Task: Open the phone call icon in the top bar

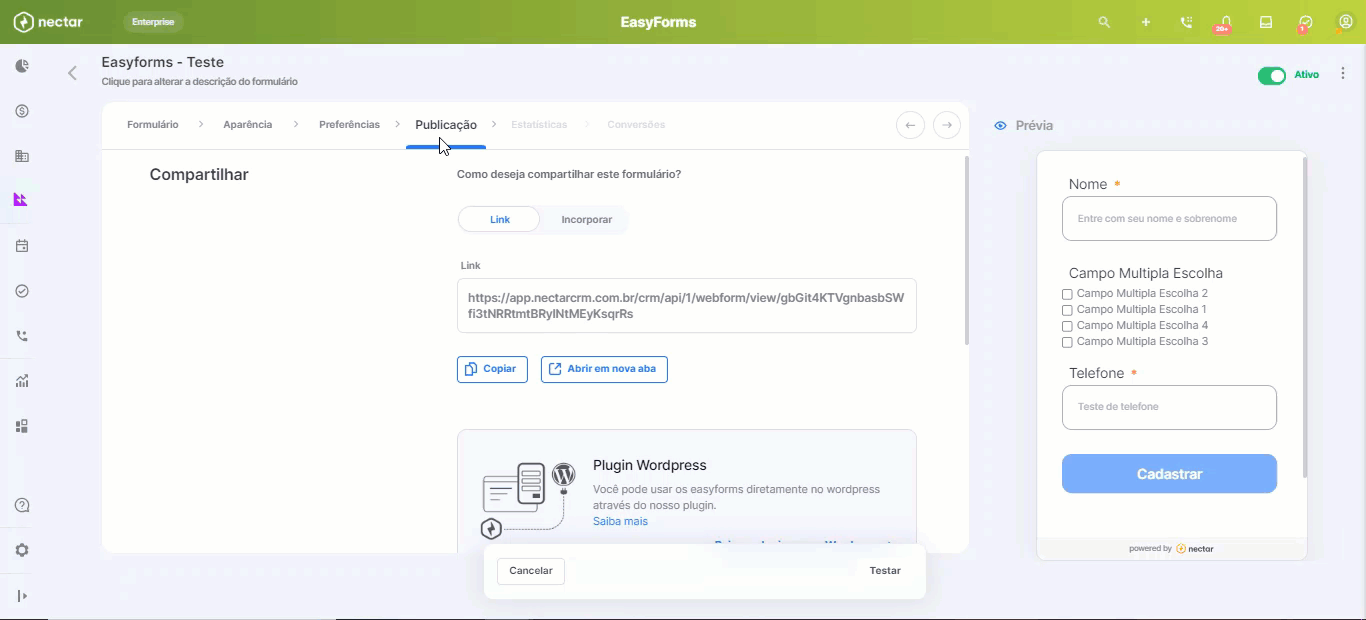Action: [1186, 22]
